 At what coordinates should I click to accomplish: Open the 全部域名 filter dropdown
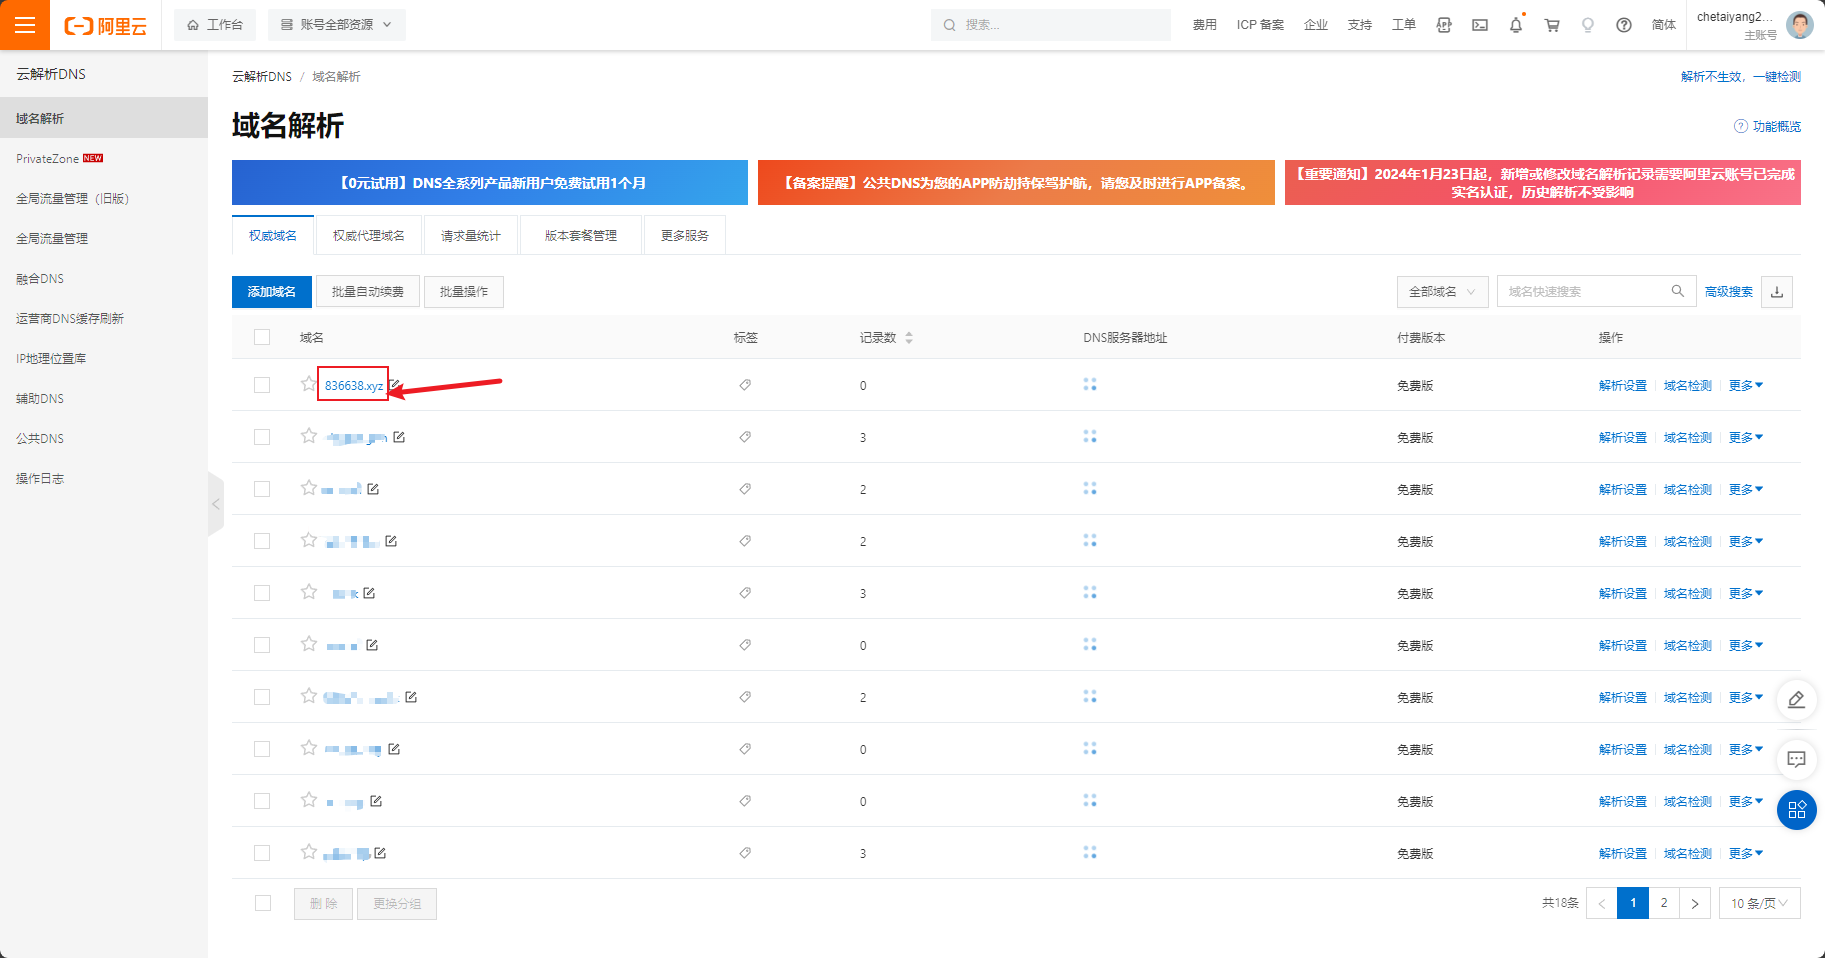(x=1442, y=292)
